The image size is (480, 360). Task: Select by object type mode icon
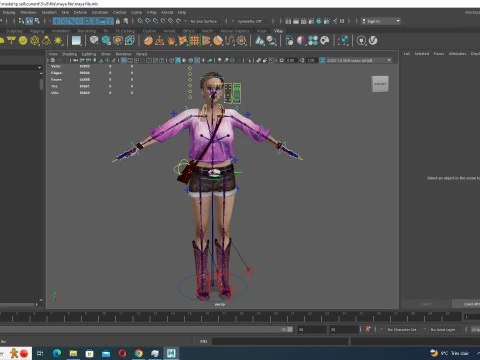29,21
